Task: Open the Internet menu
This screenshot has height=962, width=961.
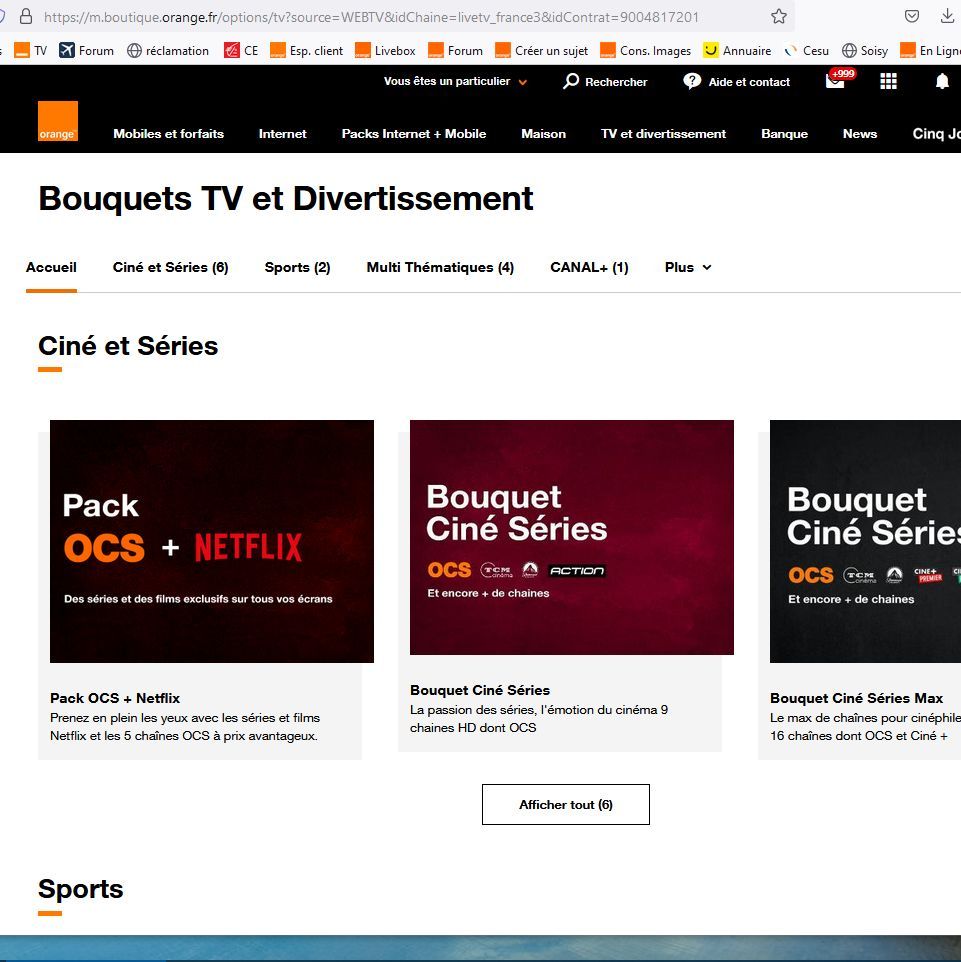Action: tap(282, 134)
